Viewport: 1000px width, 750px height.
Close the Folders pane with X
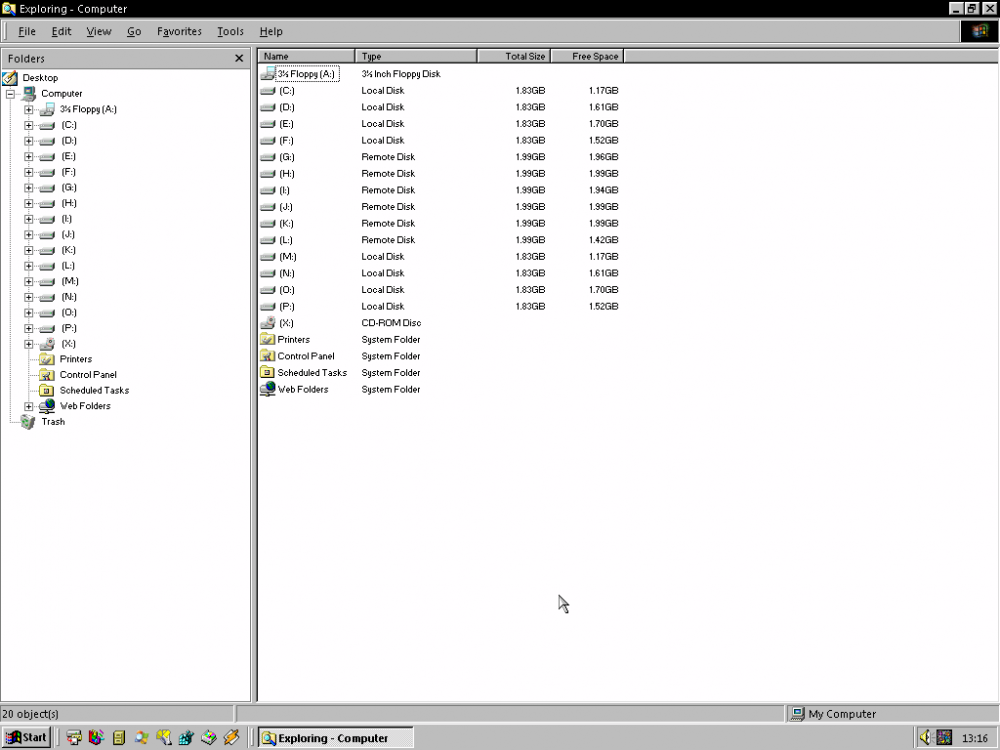pyautogui.click(x=239, y=59)
